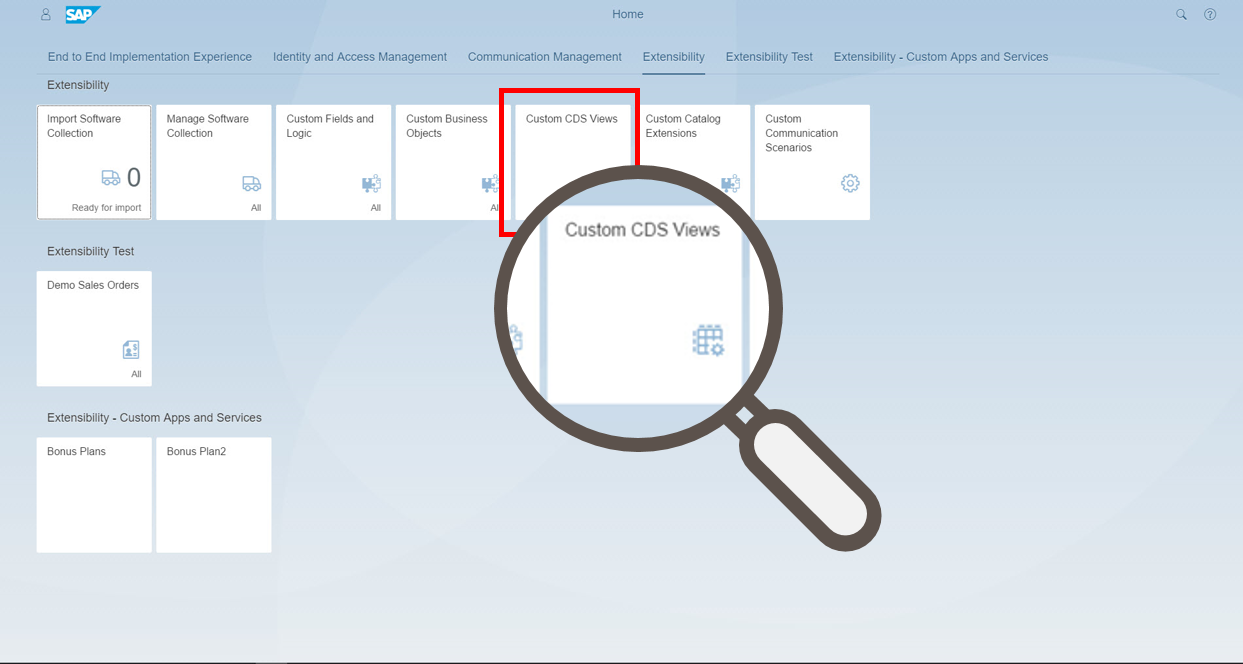The image size is (1243, 664).
Task: Click the Home title in header
Action: tap(628, 15)
